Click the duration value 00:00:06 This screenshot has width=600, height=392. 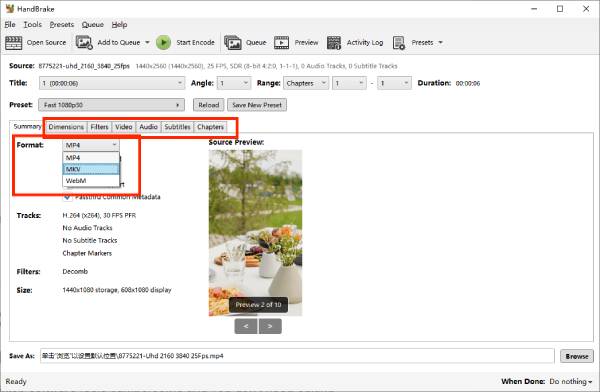pyautogui.click(x=468, y=83)
